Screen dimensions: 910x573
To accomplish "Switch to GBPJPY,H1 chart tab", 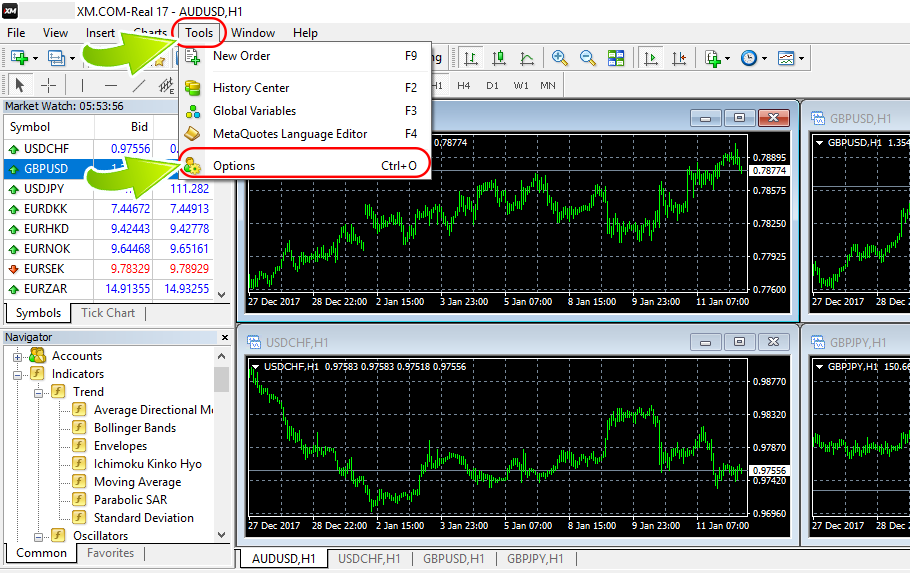I will 535,558.
